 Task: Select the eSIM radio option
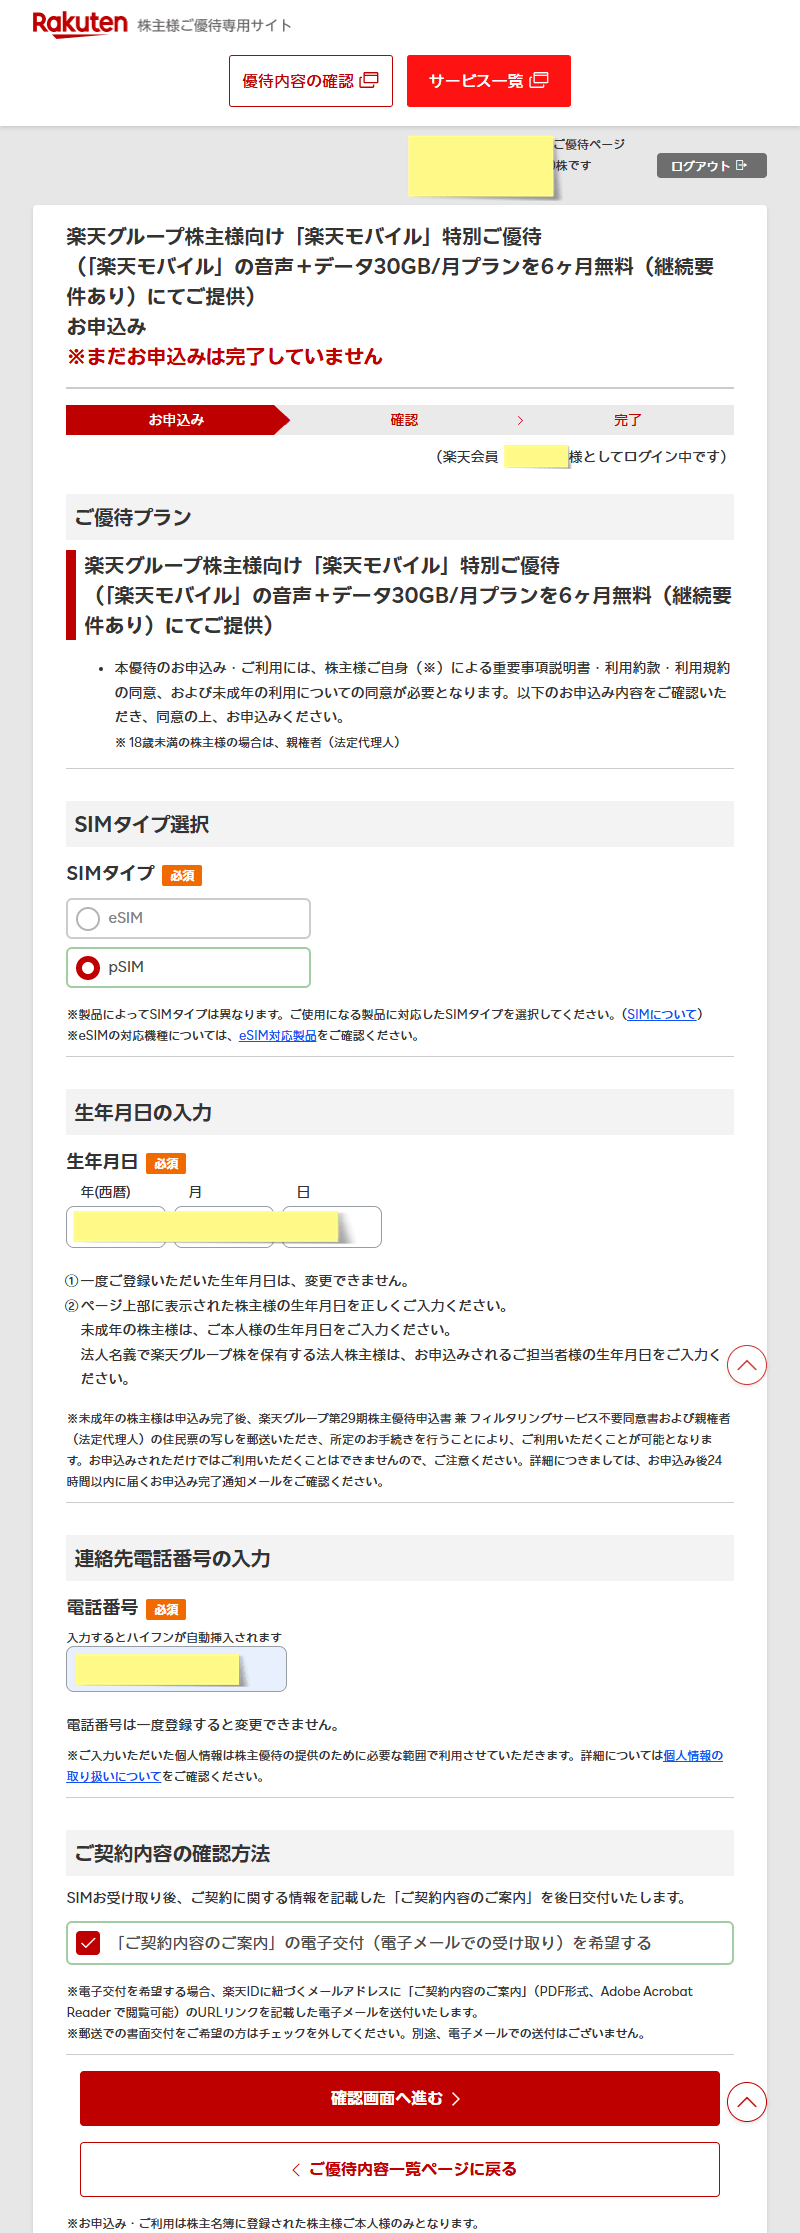tap(188, 918)
